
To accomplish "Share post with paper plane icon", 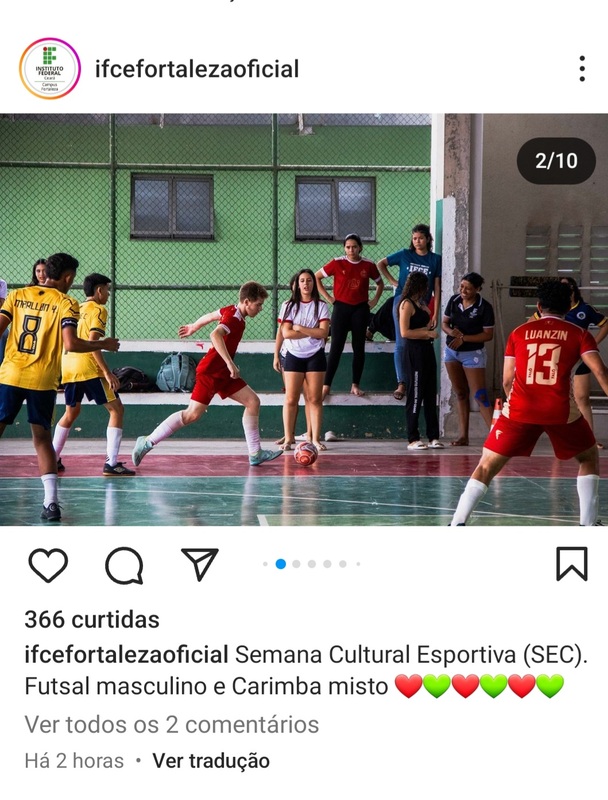I will [200, 564].
